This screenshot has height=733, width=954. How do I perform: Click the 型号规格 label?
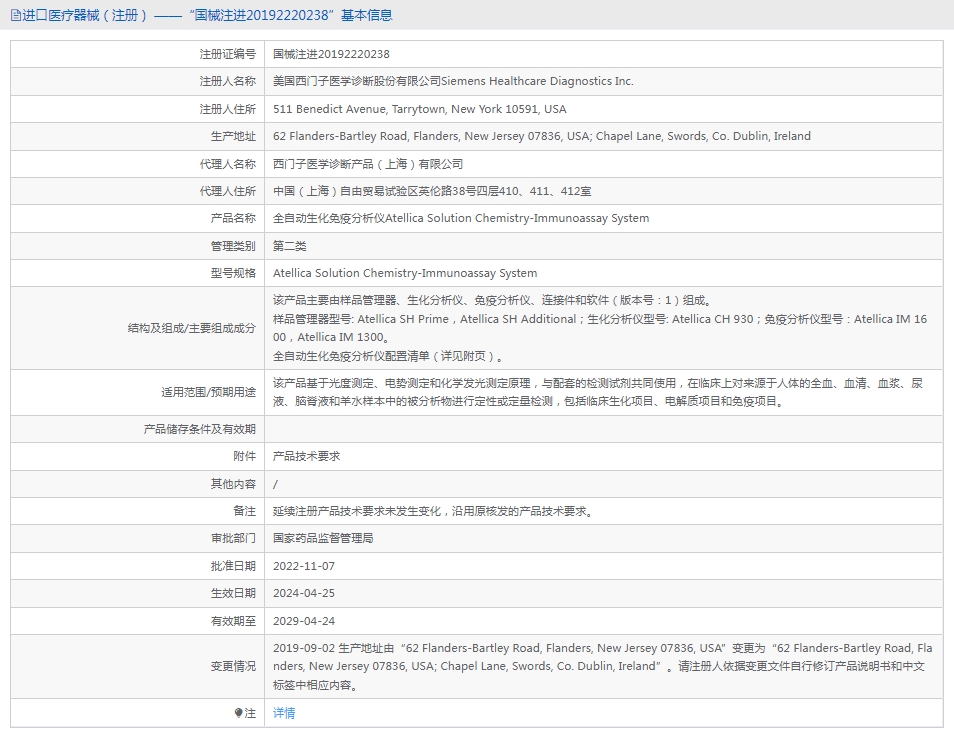click(x=233, y=273)
